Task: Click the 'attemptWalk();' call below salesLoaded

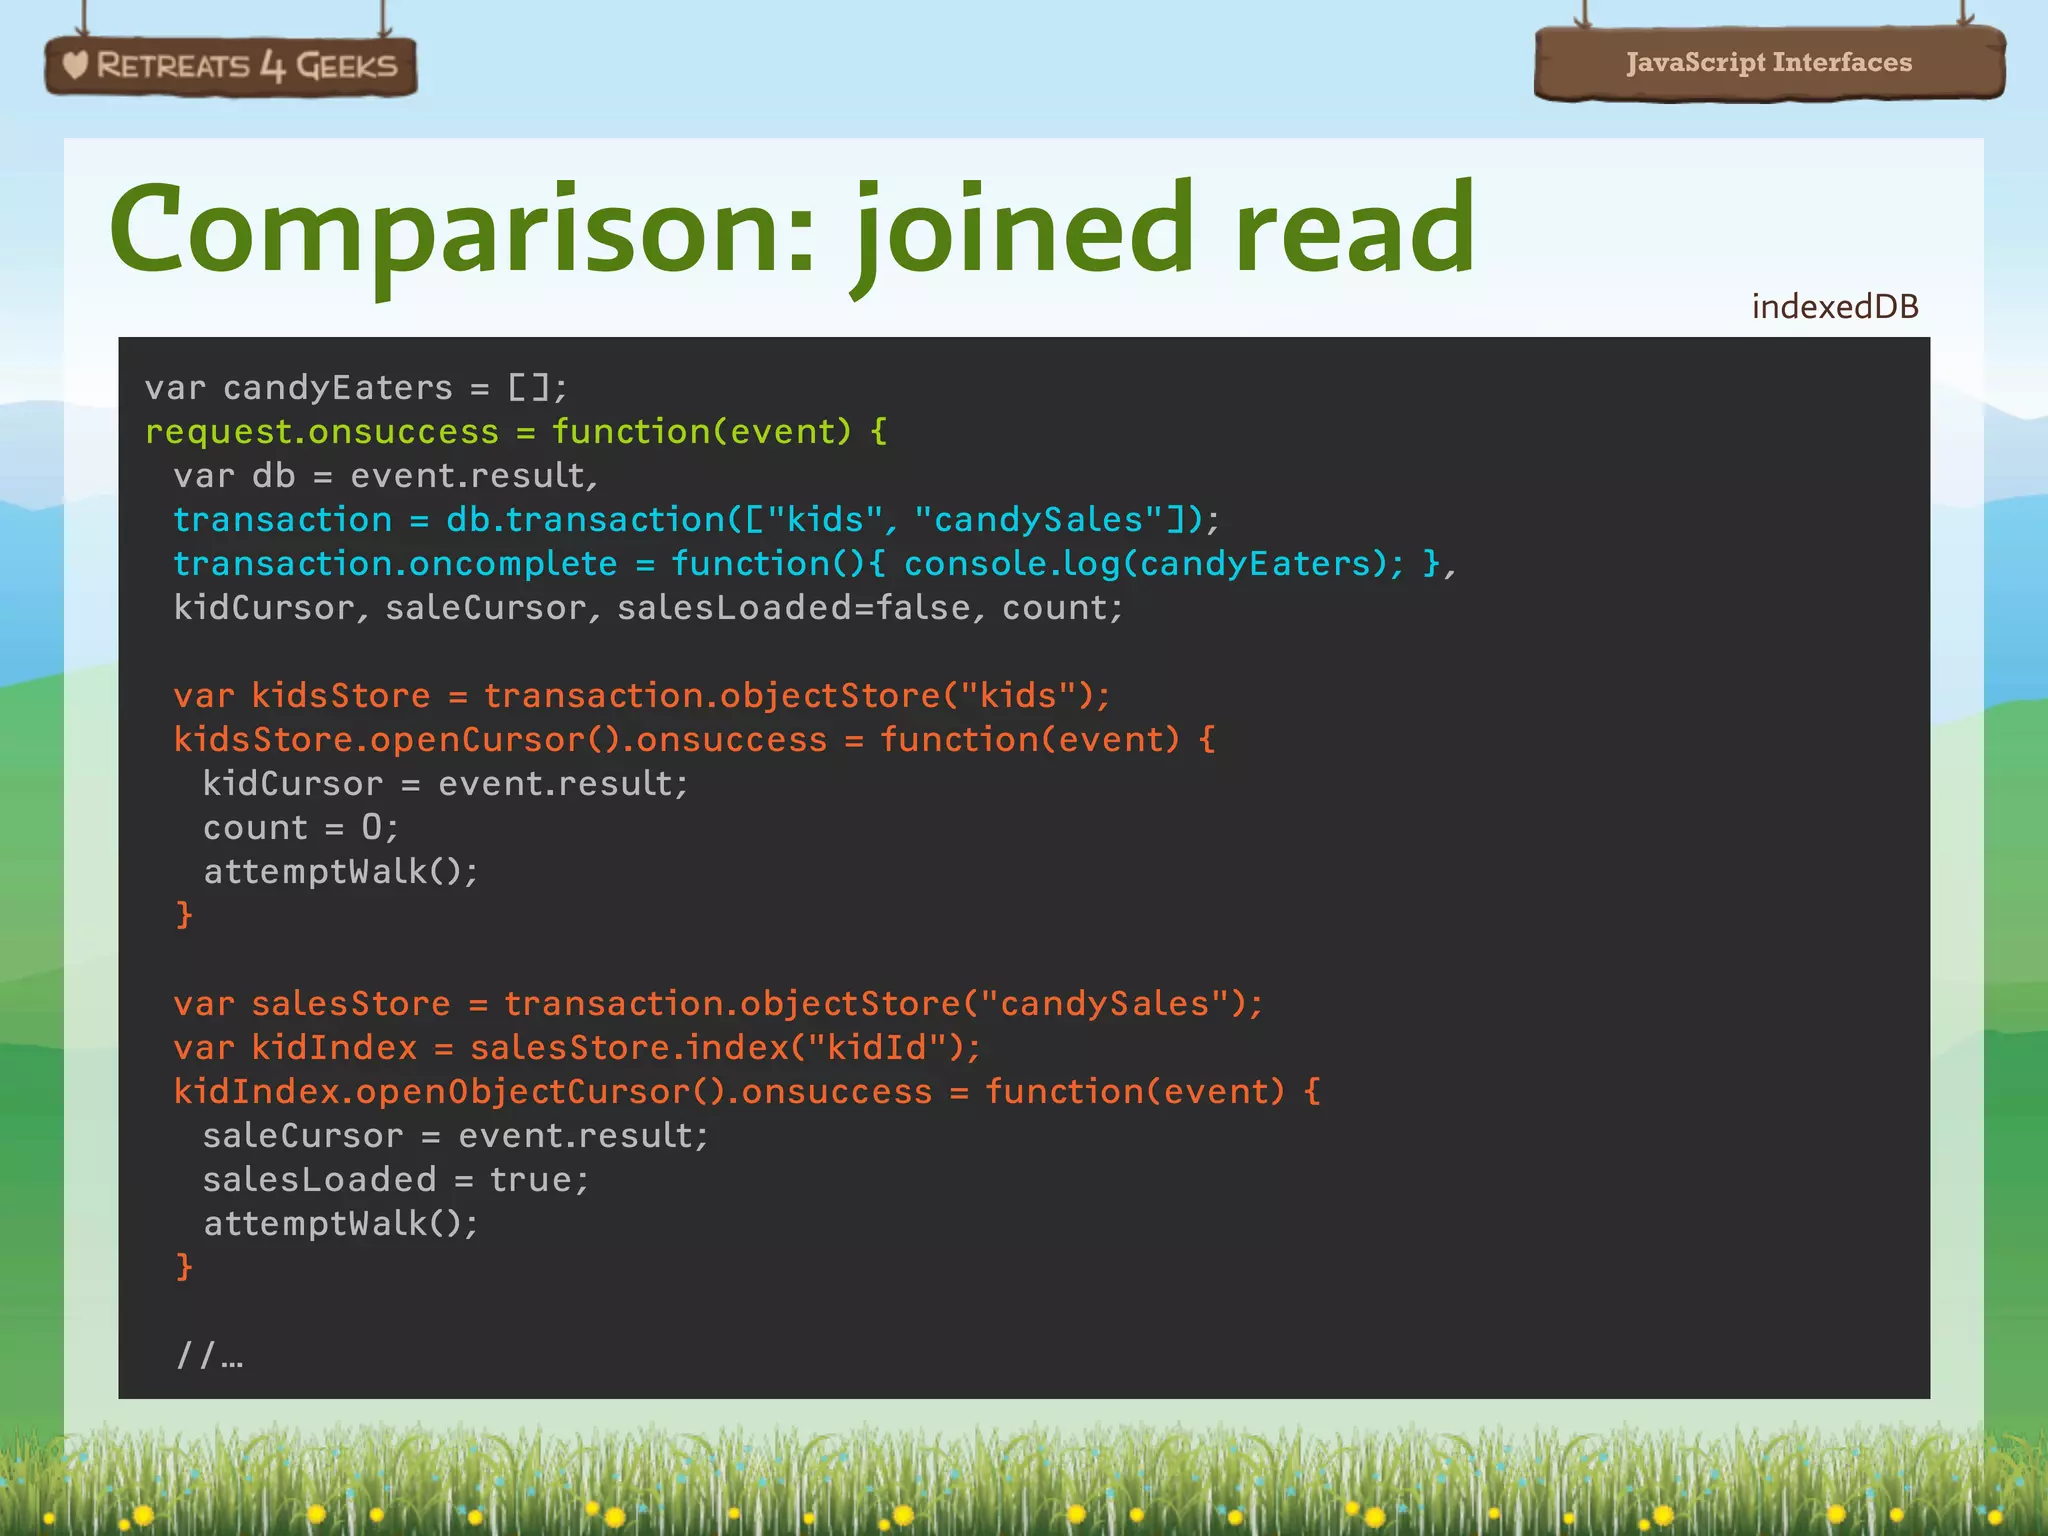Action: coord(341,1223)
